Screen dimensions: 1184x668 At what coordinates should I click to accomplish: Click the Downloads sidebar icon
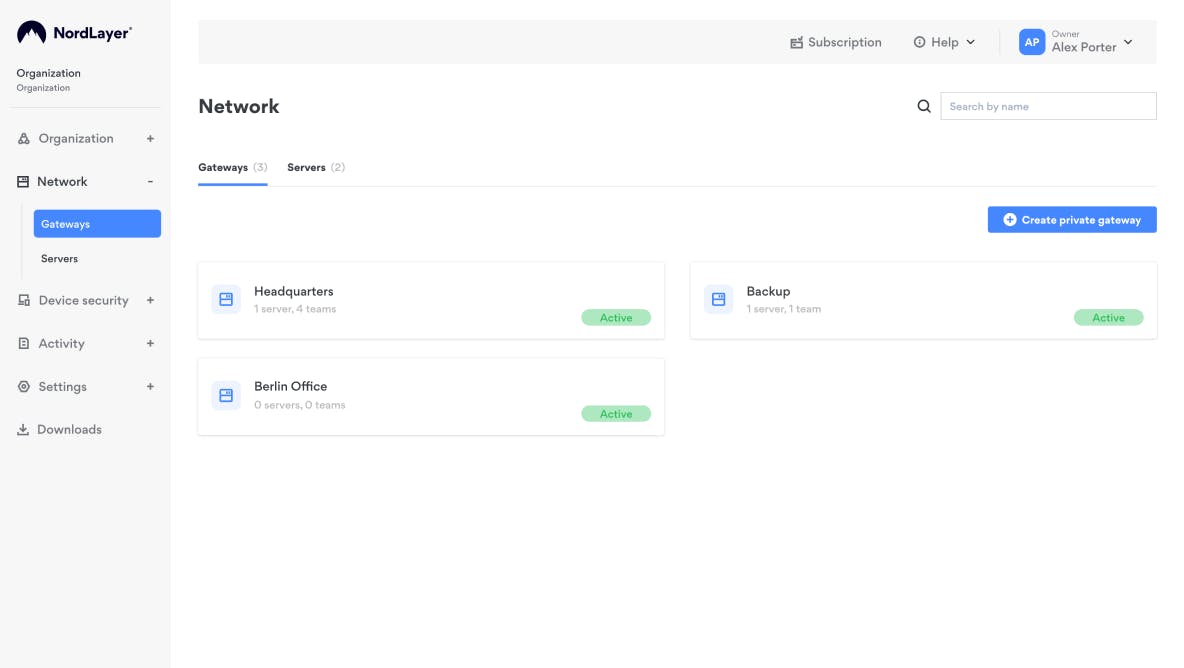23,430
